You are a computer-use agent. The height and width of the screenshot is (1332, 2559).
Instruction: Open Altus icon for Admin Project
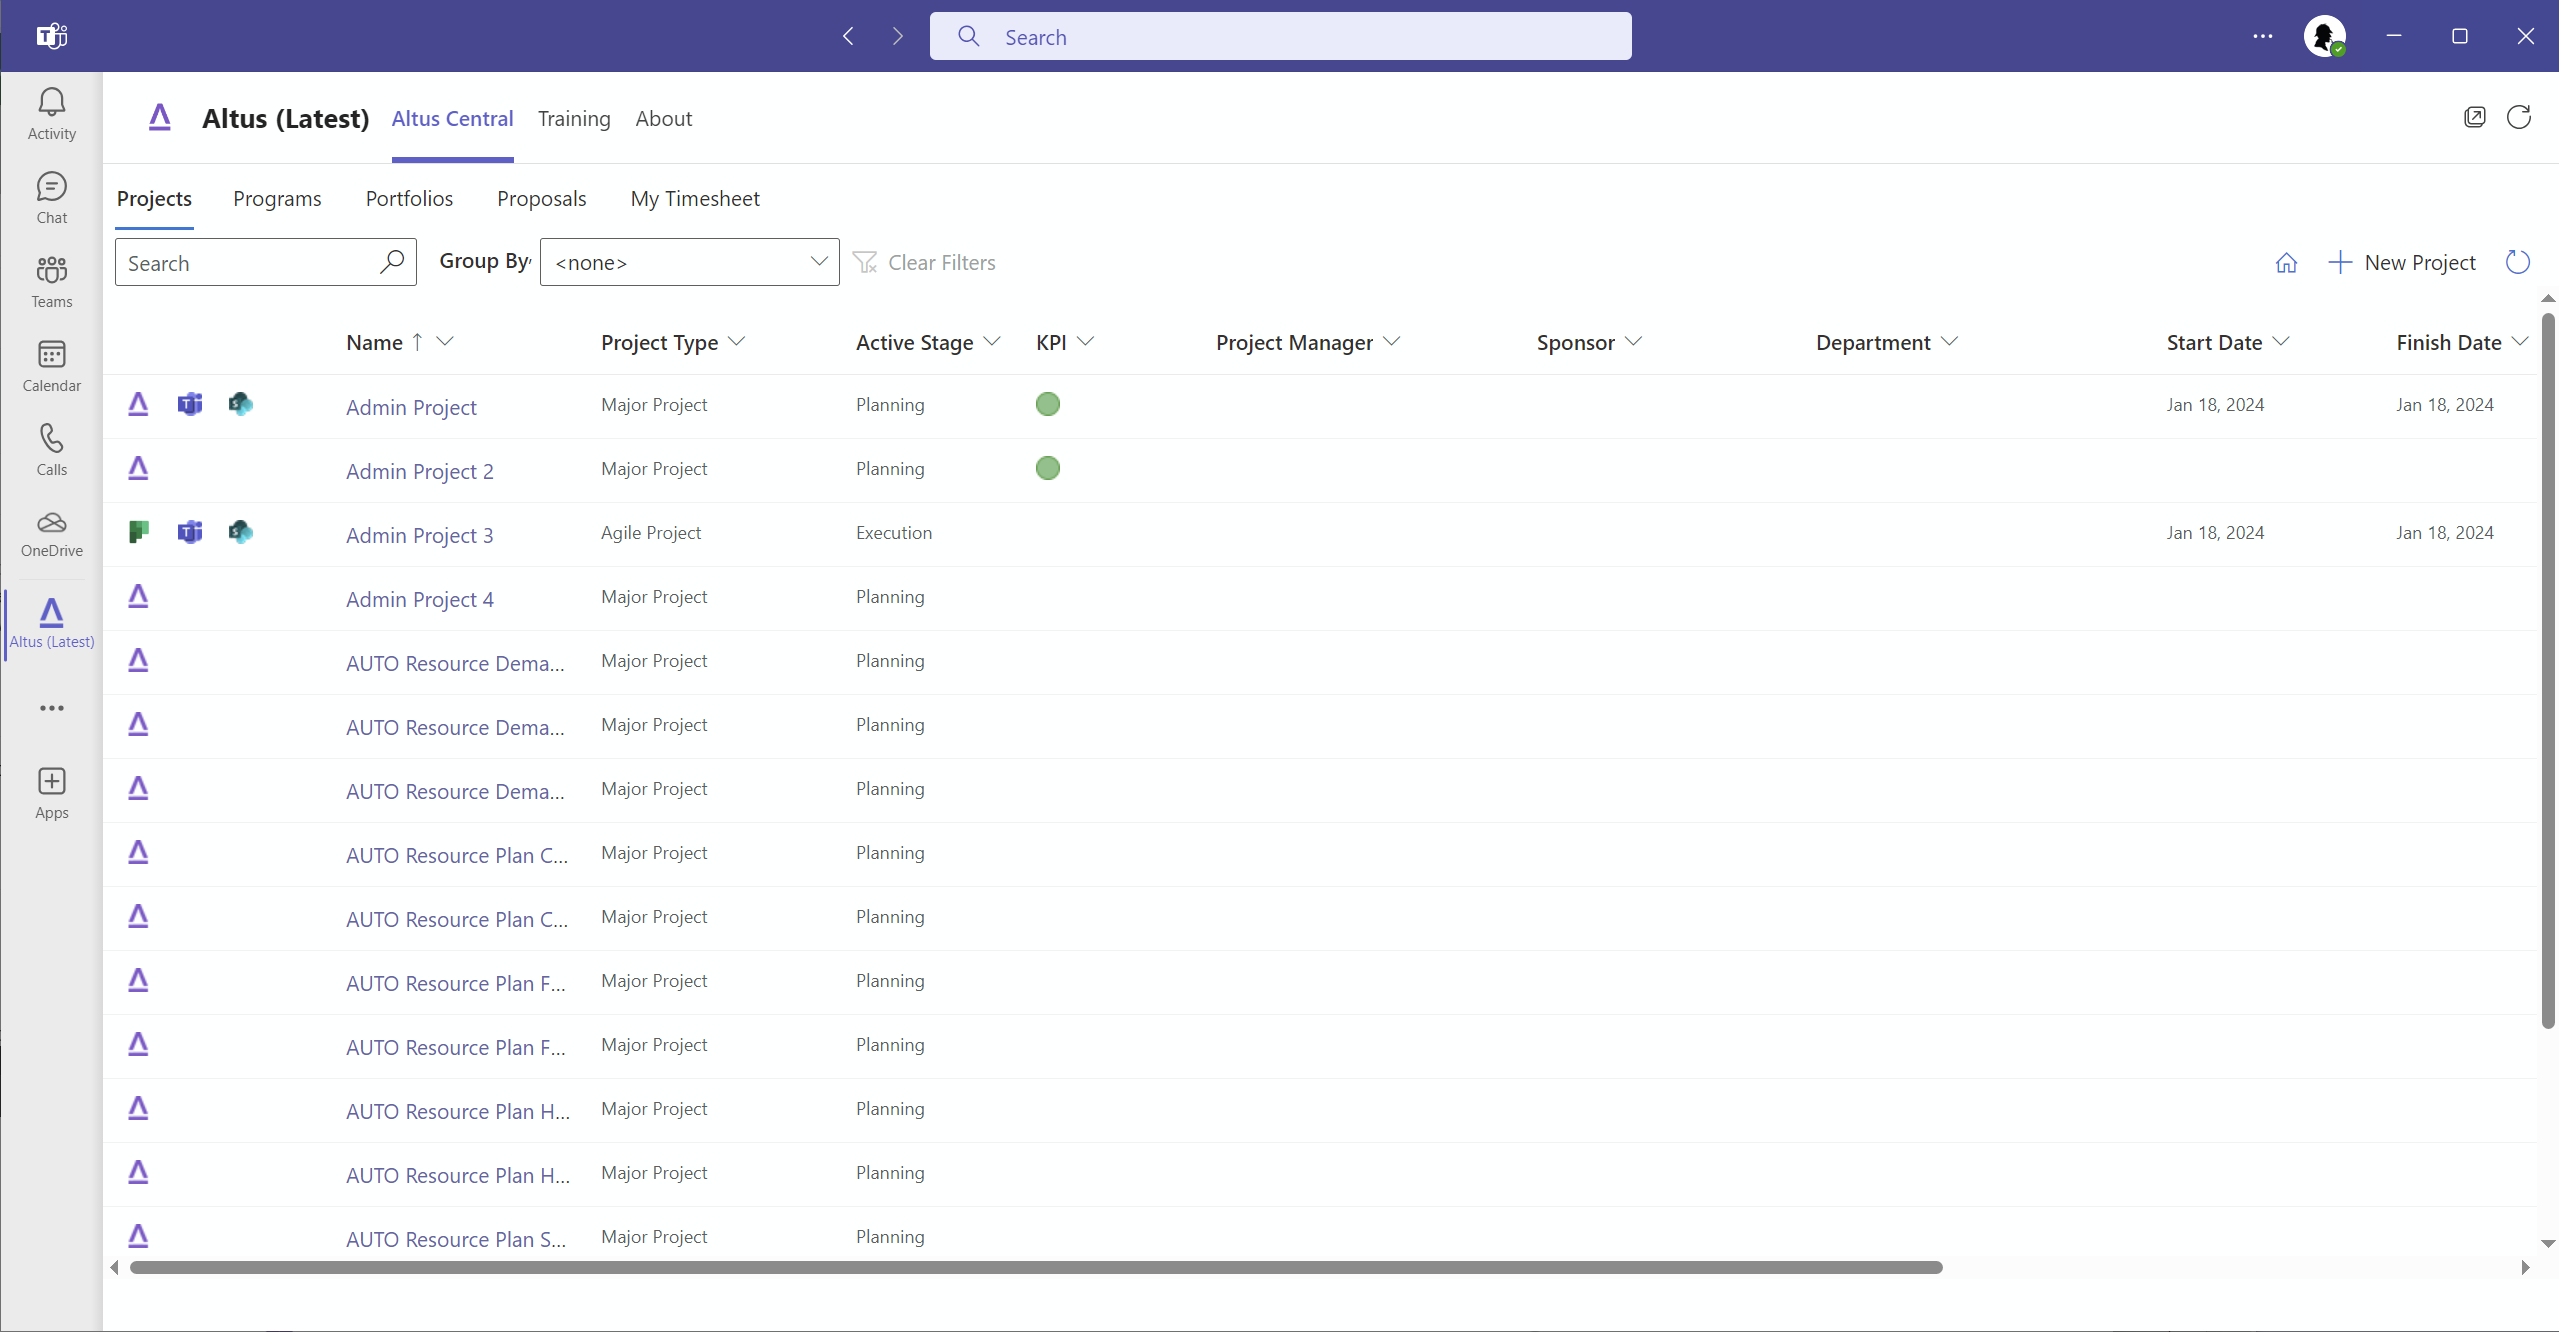[x=139, y=404]
